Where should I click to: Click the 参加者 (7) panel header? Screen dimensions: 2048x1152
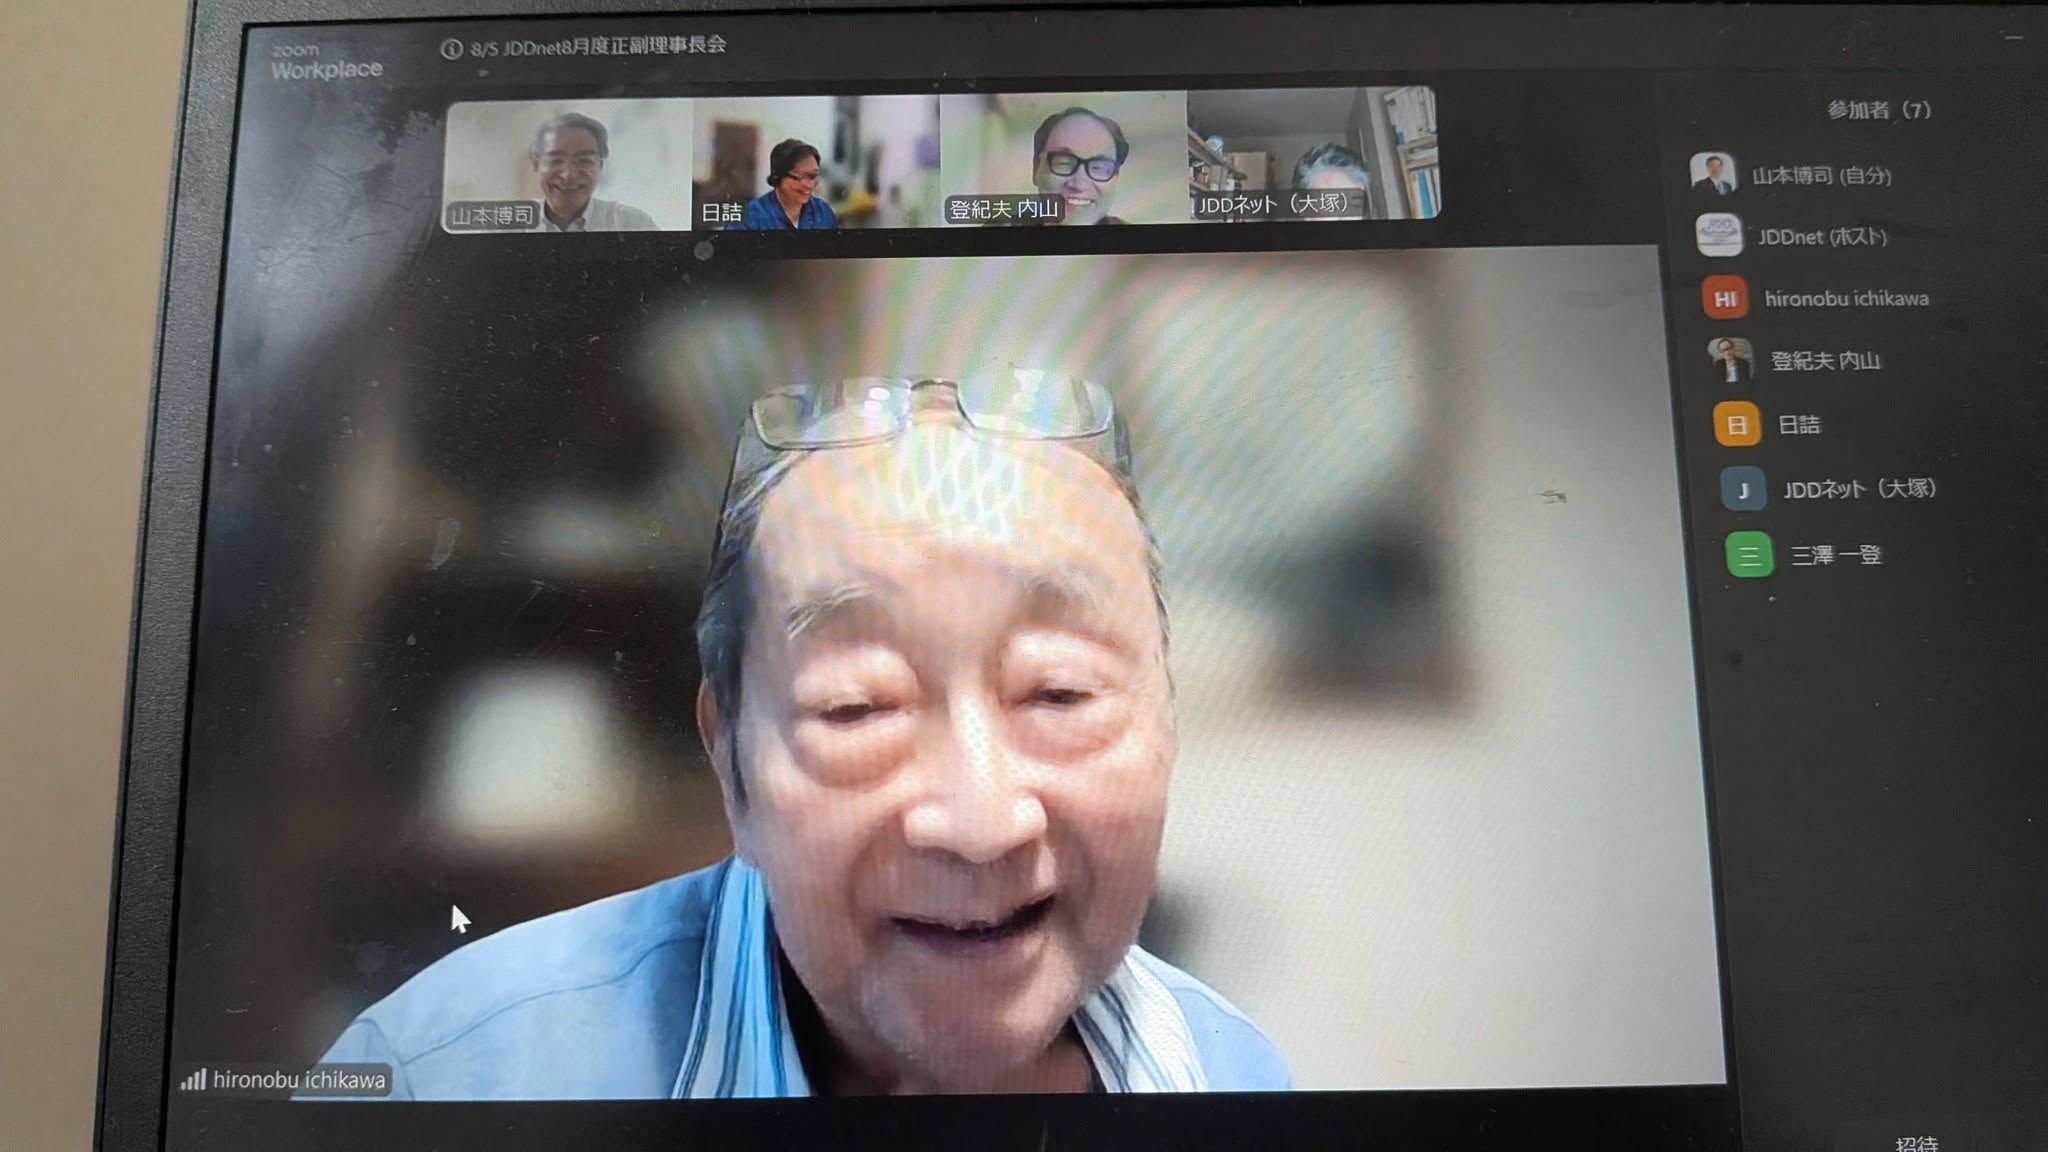pyautogui.click(x=1879, y=110)
